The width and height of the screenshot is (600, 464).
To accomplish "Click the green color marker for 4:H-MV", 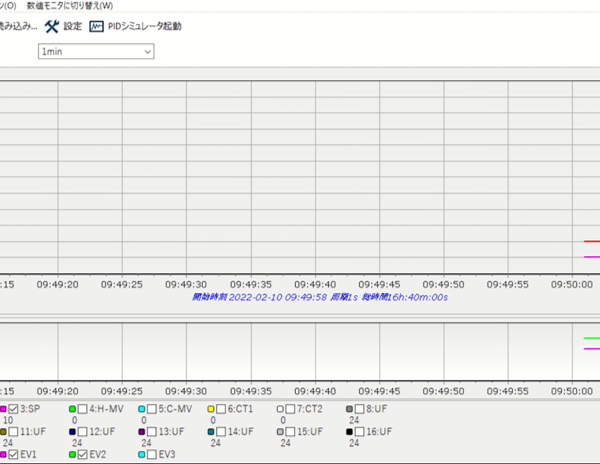I will (73, 409).
